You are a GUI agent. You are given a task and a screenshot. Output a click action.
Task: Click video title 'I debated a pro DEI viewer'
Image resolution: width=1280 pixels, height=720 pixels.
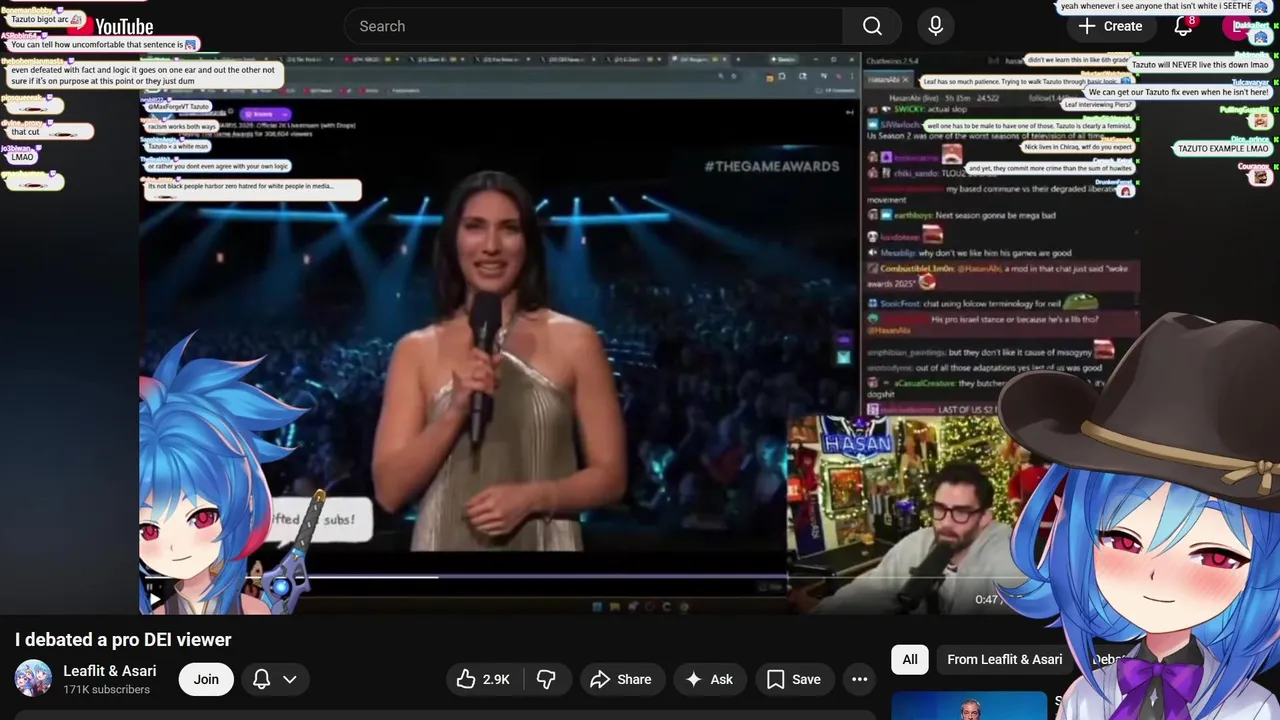click(x=123, y=640)
